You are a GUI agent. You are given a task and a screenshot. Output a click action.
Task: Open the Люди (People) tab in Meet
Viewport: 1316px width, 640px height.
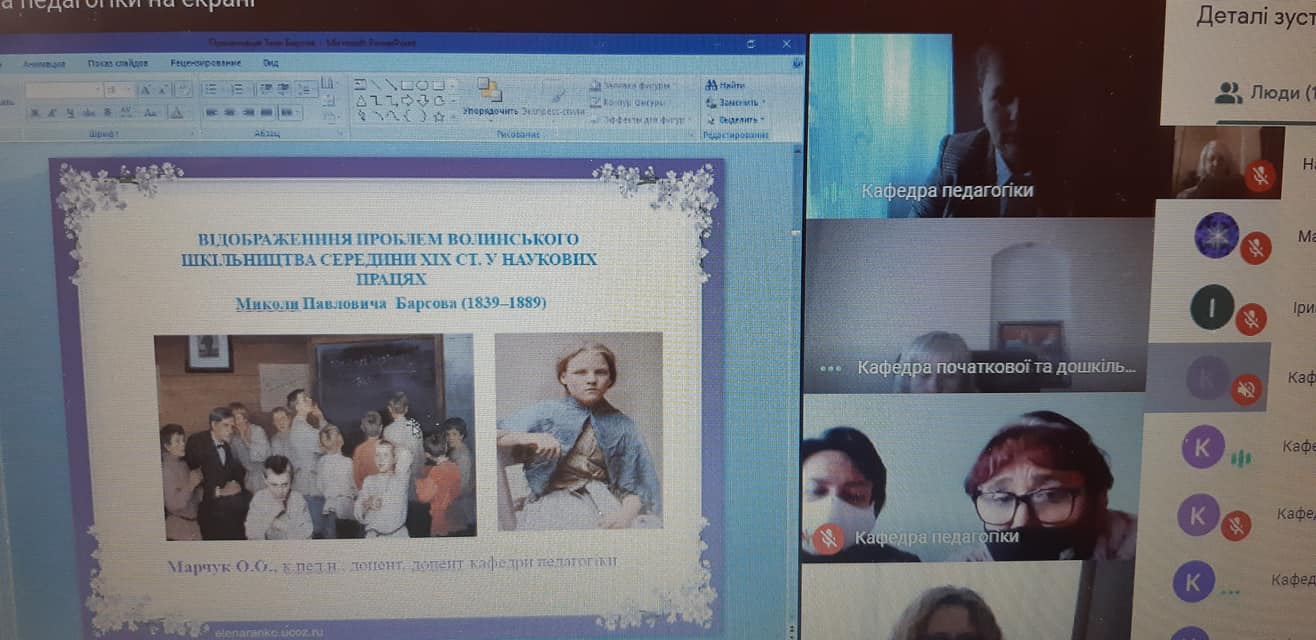point(1264,93)
